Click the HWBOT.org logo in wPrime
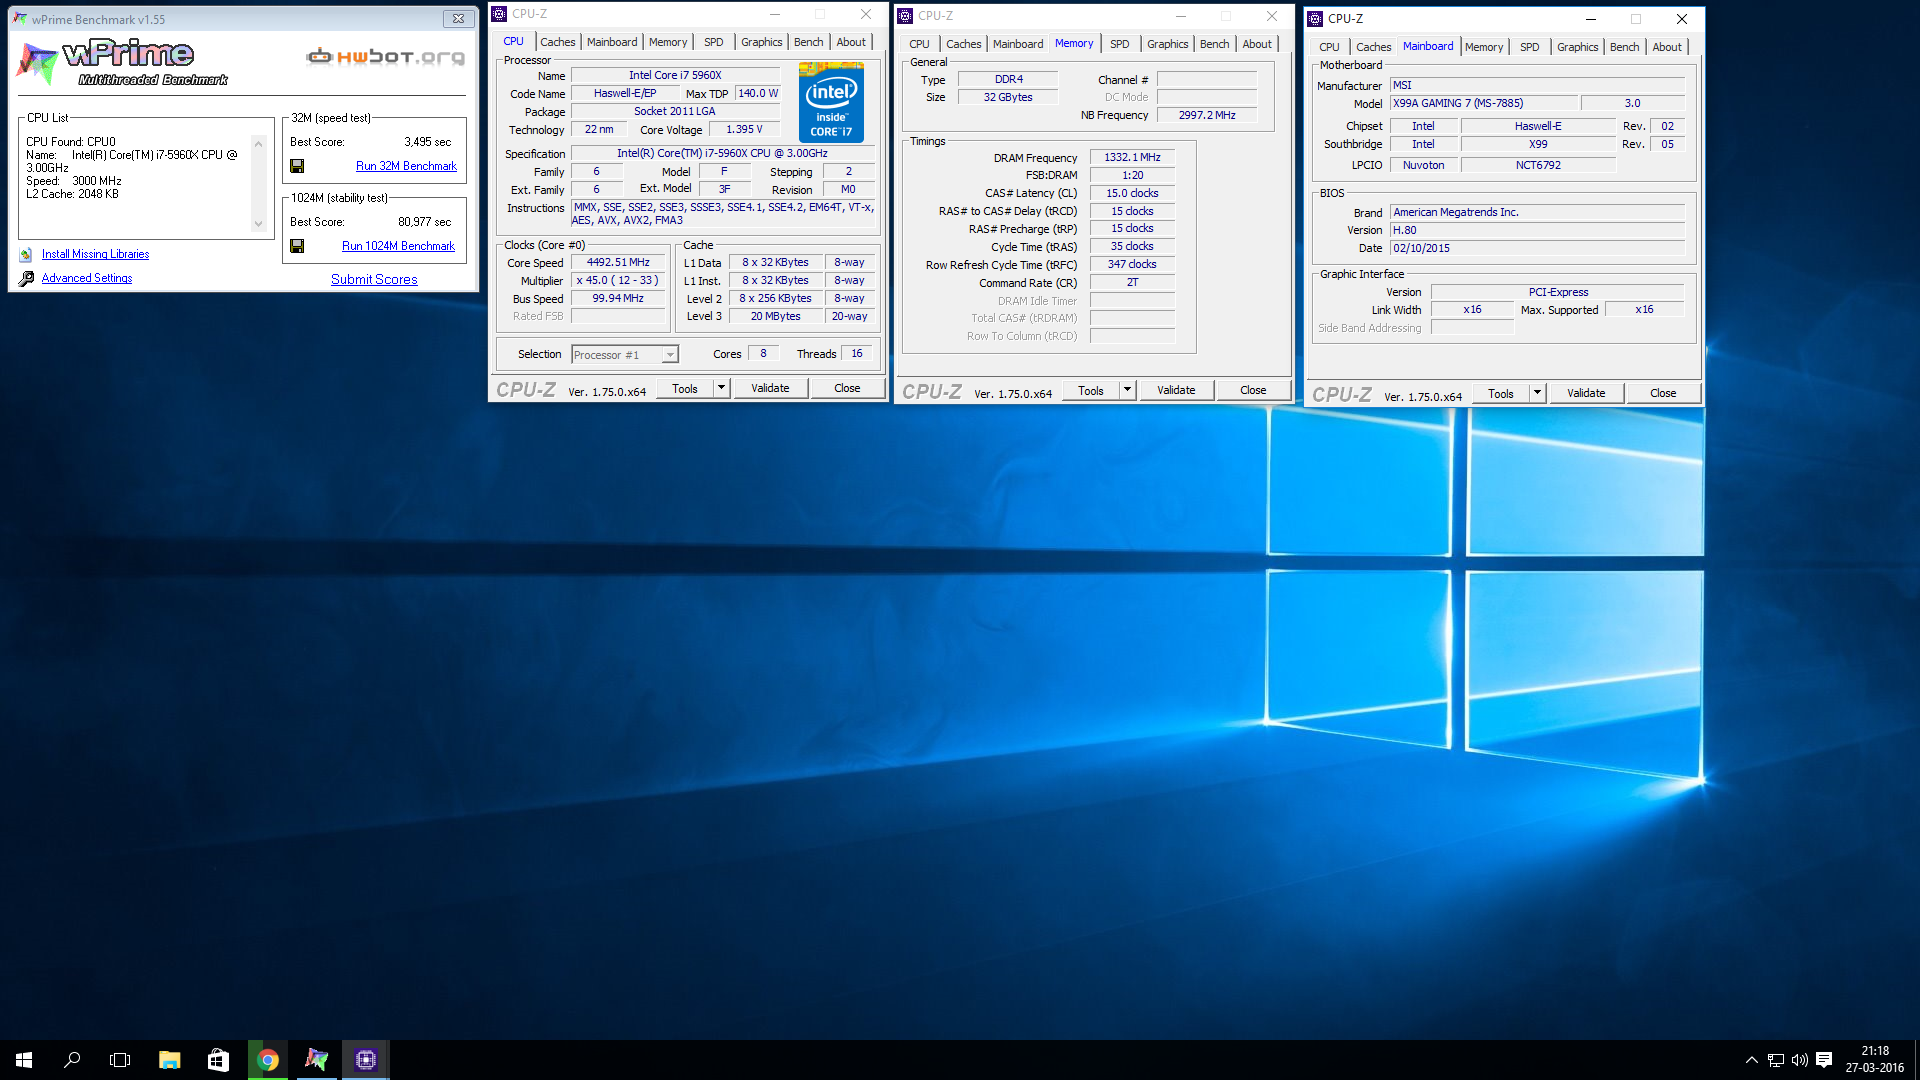 click(386, 57)
